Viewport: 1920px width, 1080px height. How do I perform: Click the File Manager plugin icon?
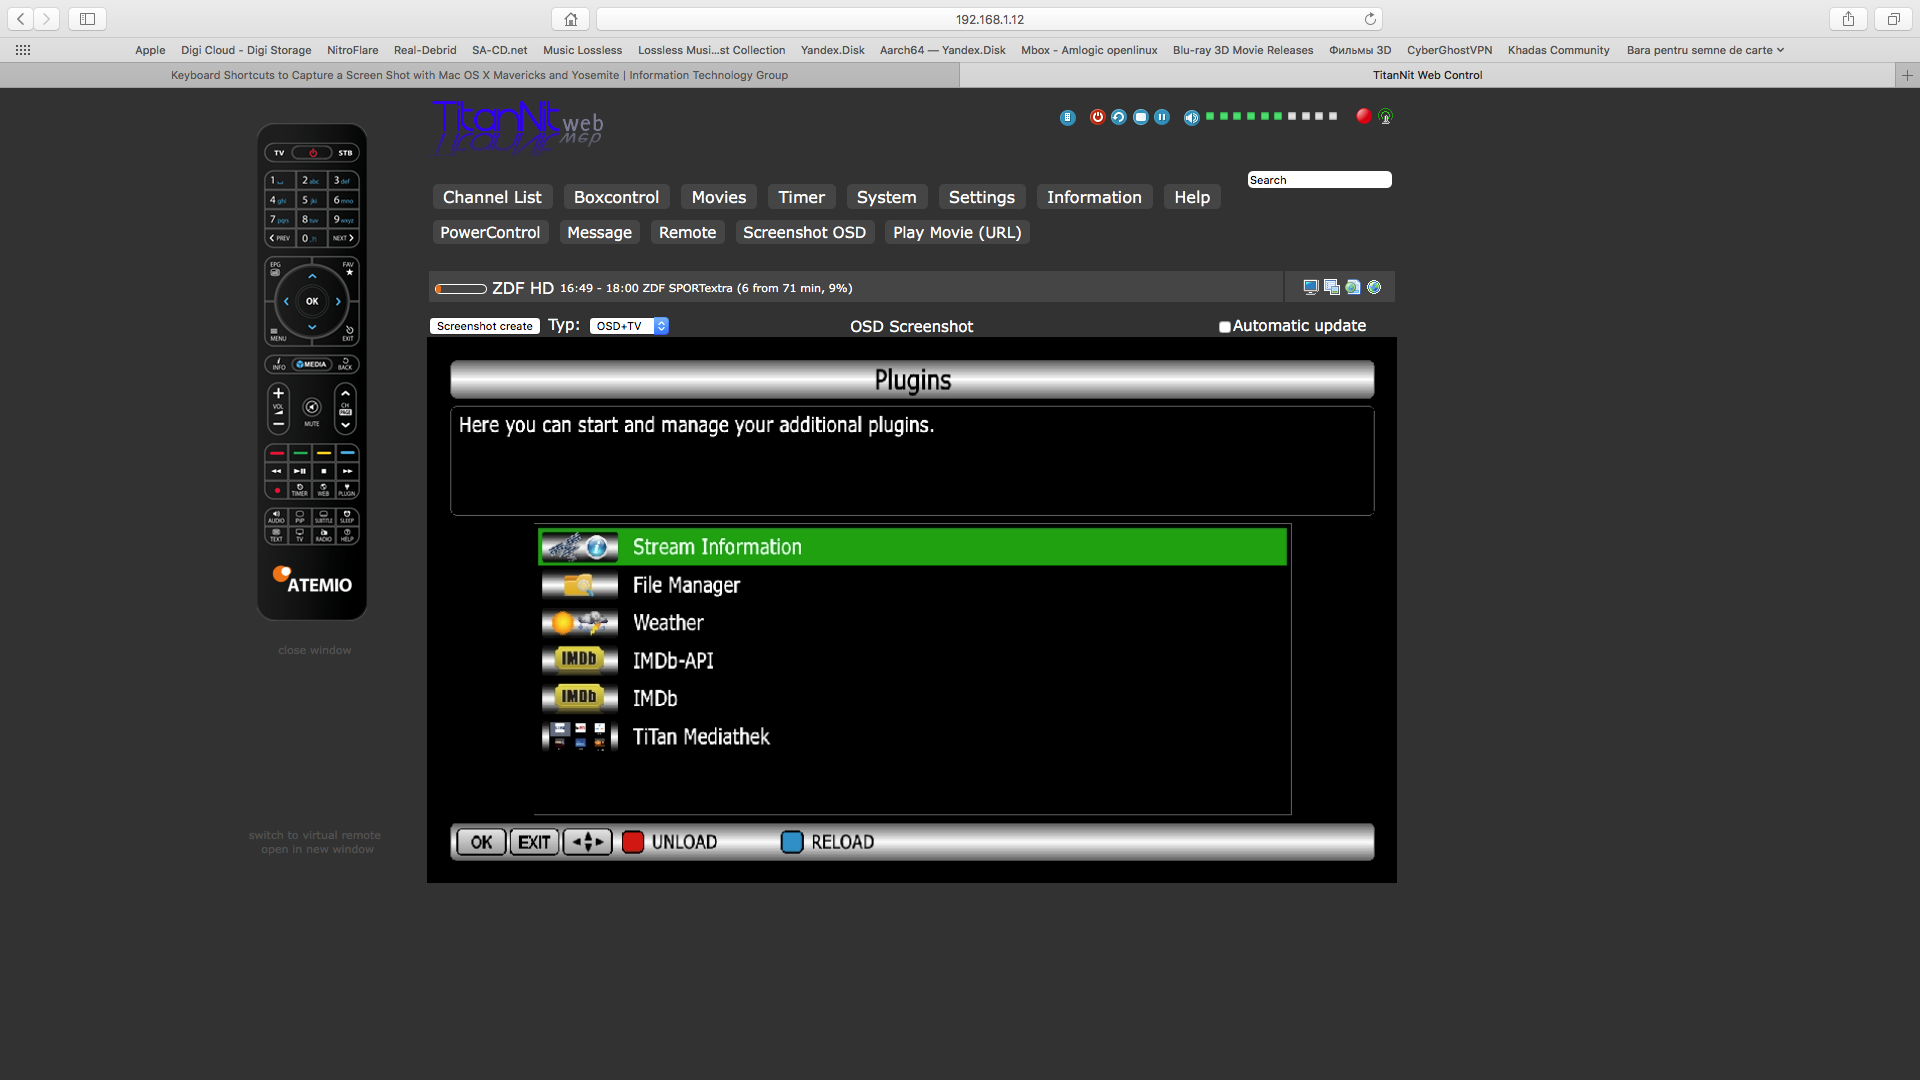coord(579,585)
